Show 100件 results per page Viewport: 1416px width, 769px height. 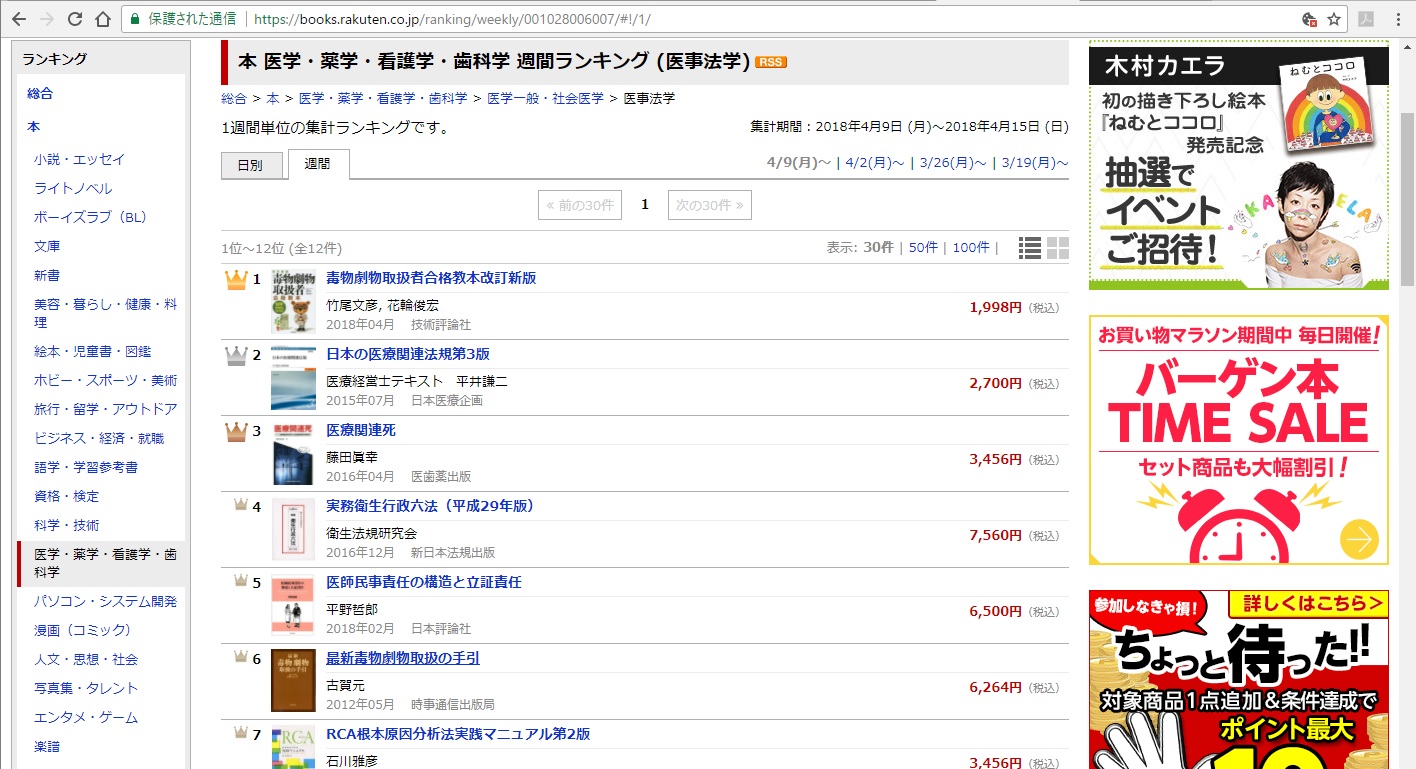click(x=971, y=248)
